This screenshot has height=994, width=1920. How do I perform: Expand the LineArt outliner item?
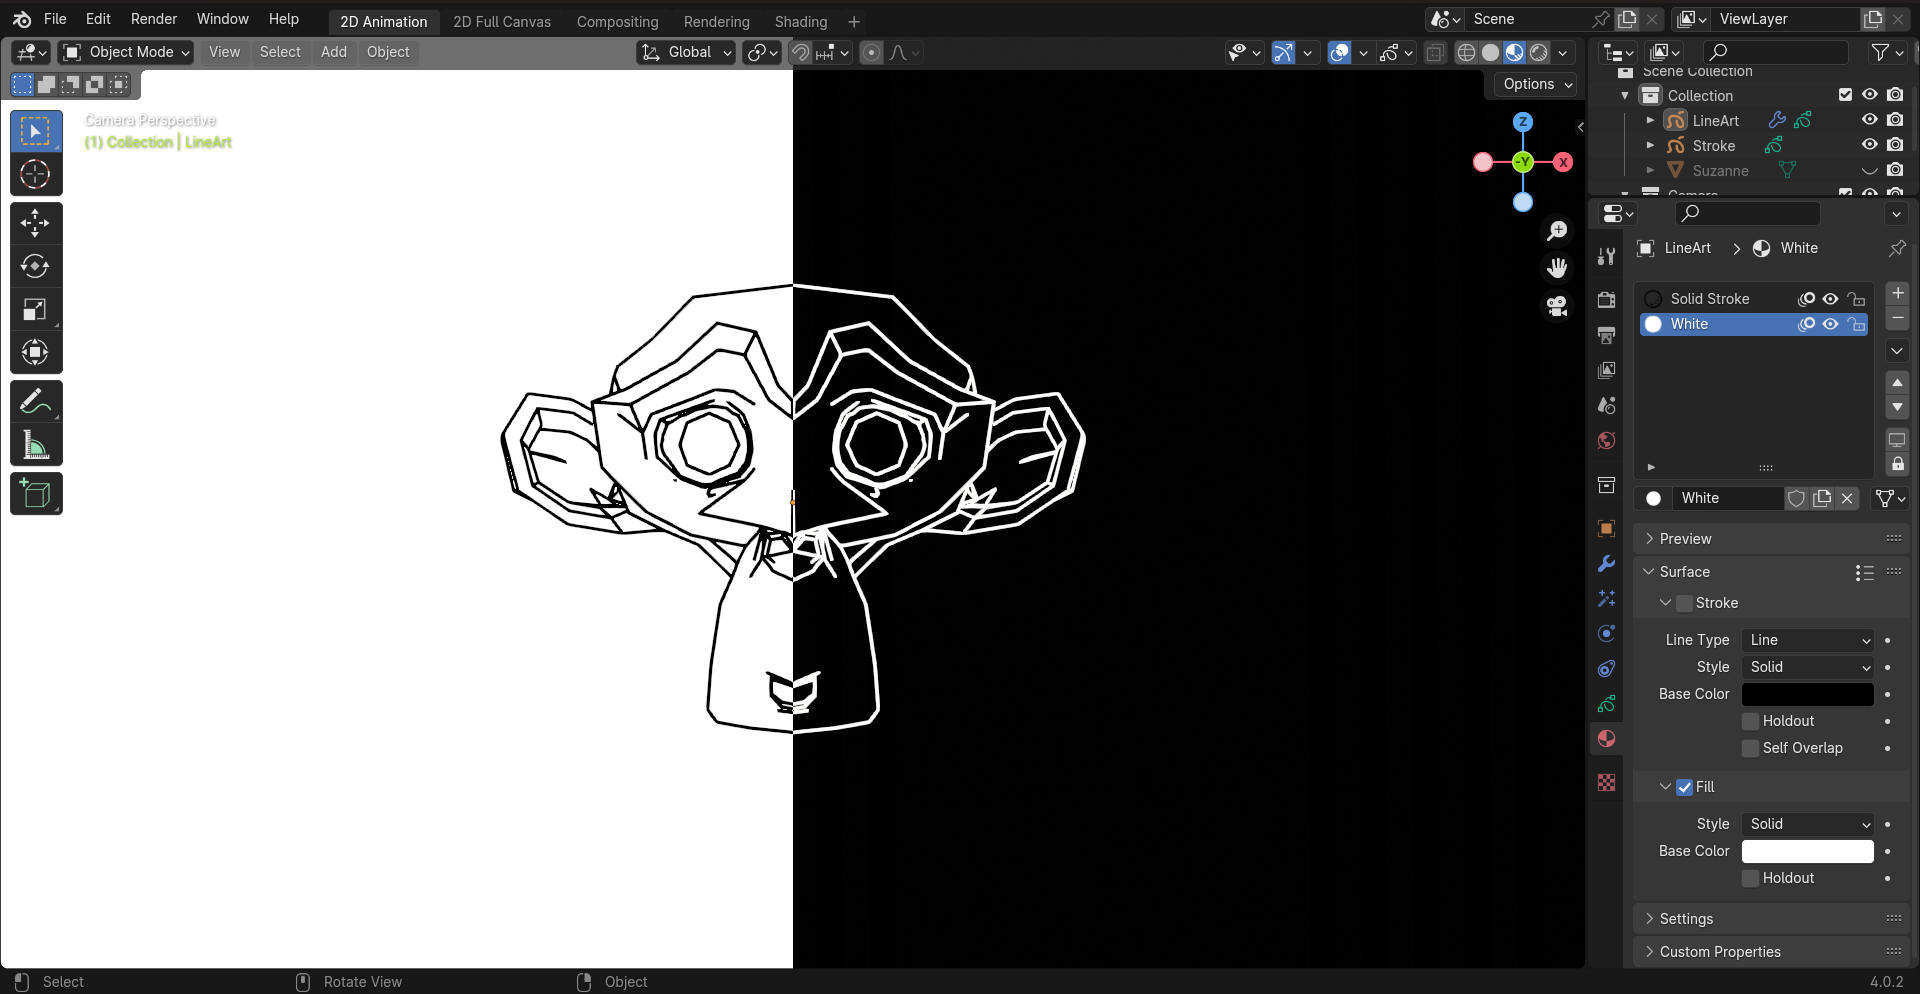point(1650,120)
